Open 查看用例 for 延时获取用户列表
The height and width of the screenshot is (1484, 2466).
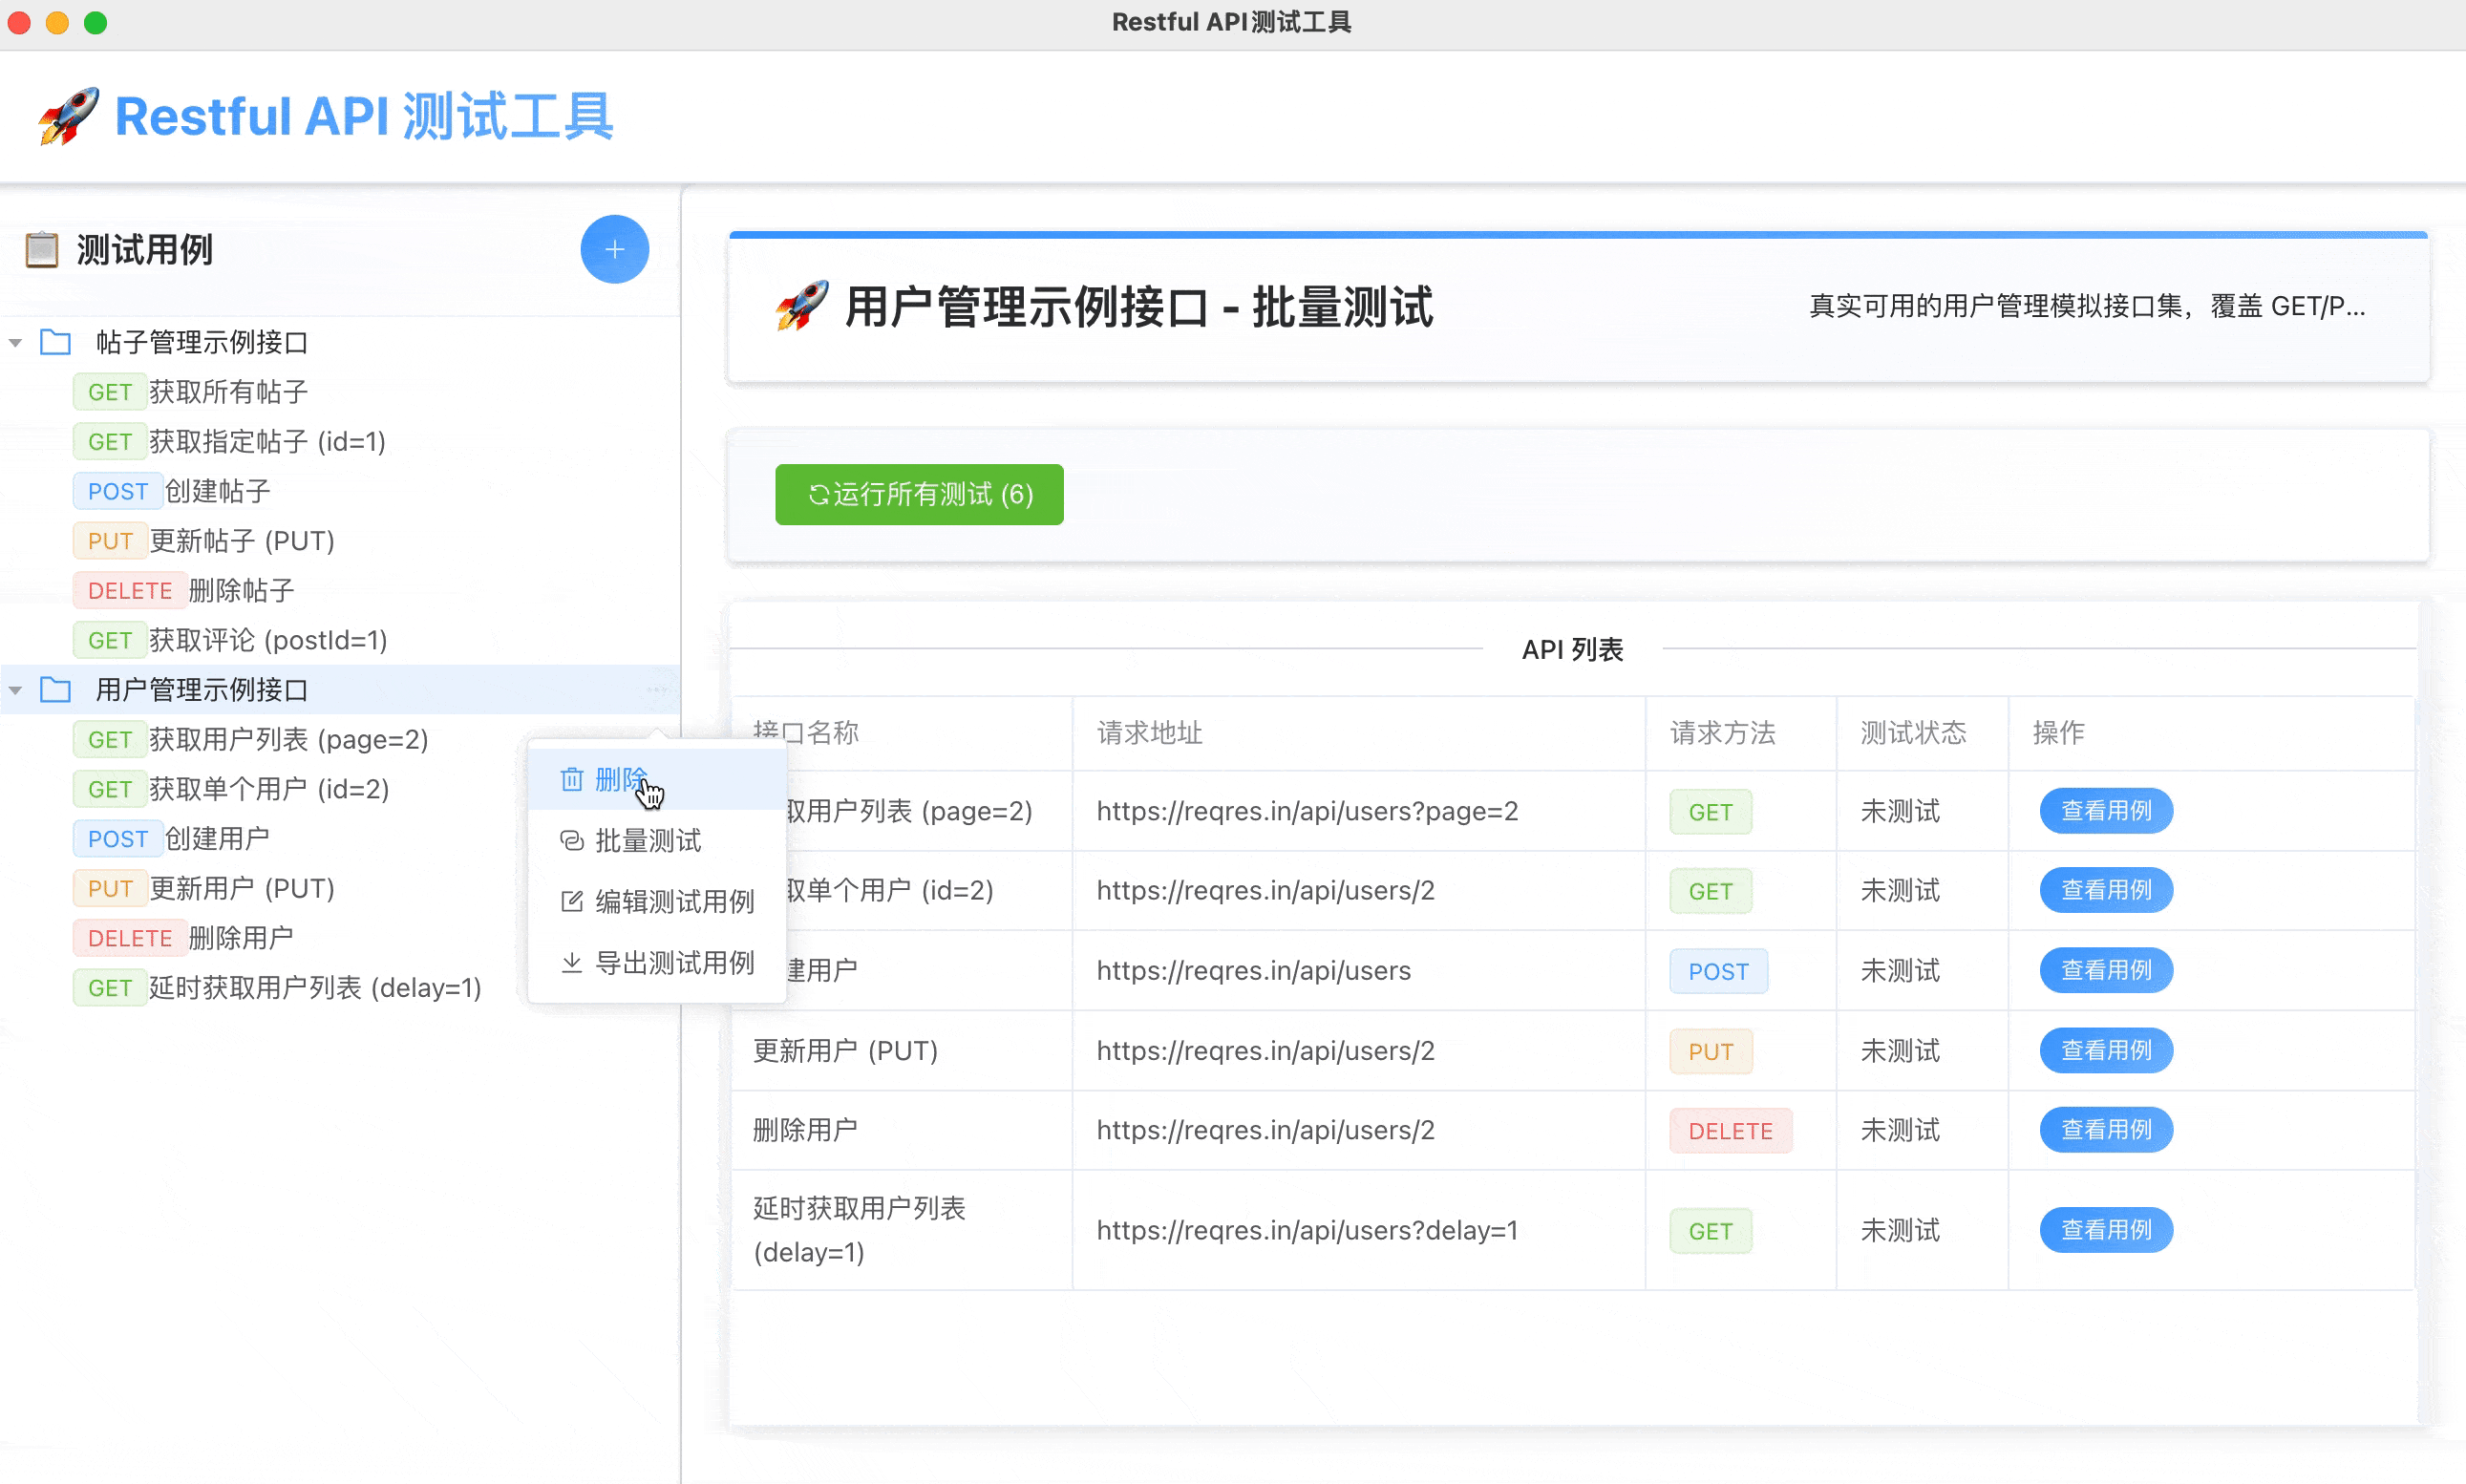(x=2105, y=1229)
